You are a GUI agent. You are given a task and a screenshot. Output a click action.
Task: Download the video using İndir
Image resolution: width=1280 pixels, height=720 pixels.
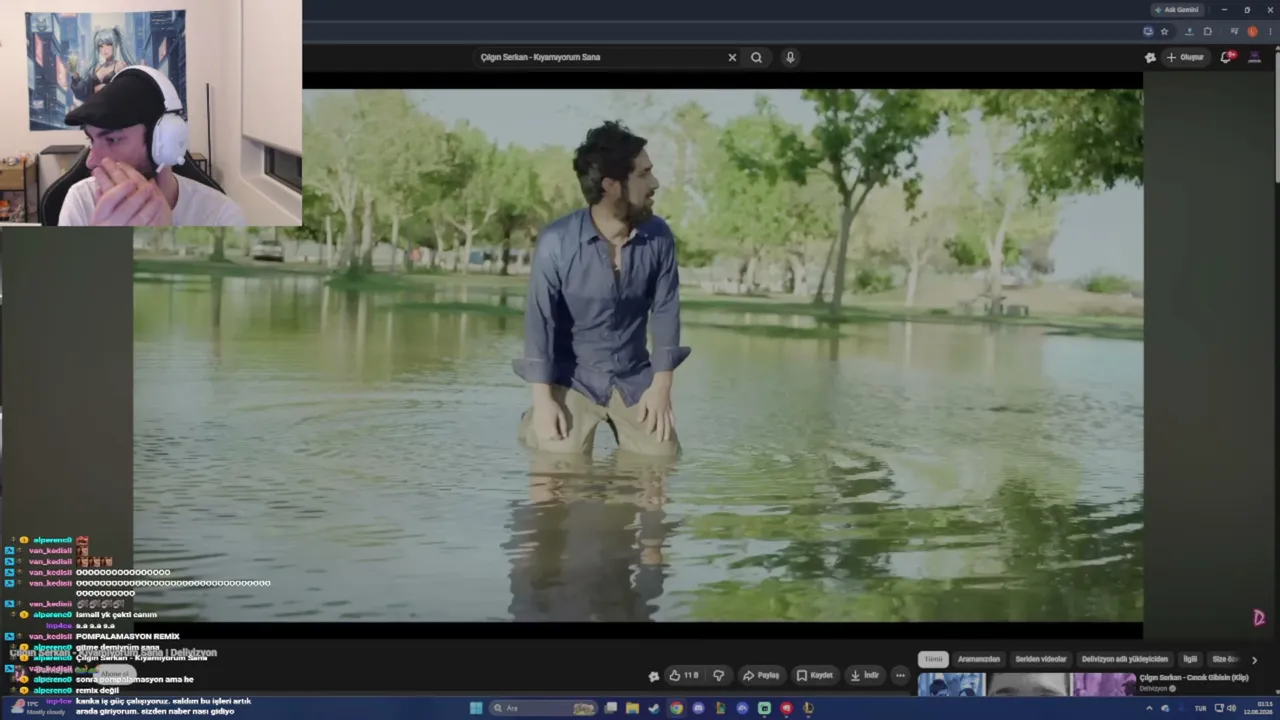point(865,675)
